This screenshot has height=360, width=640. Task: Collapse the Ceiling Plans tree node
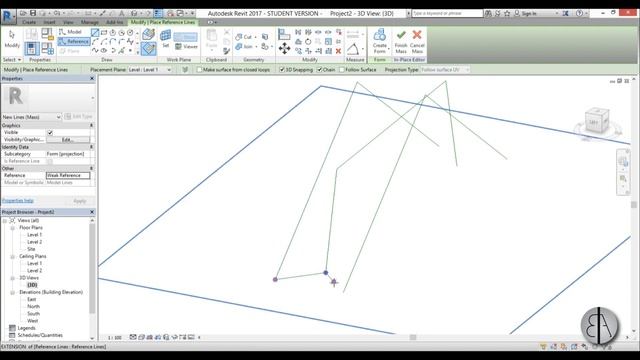pos(13,256)
